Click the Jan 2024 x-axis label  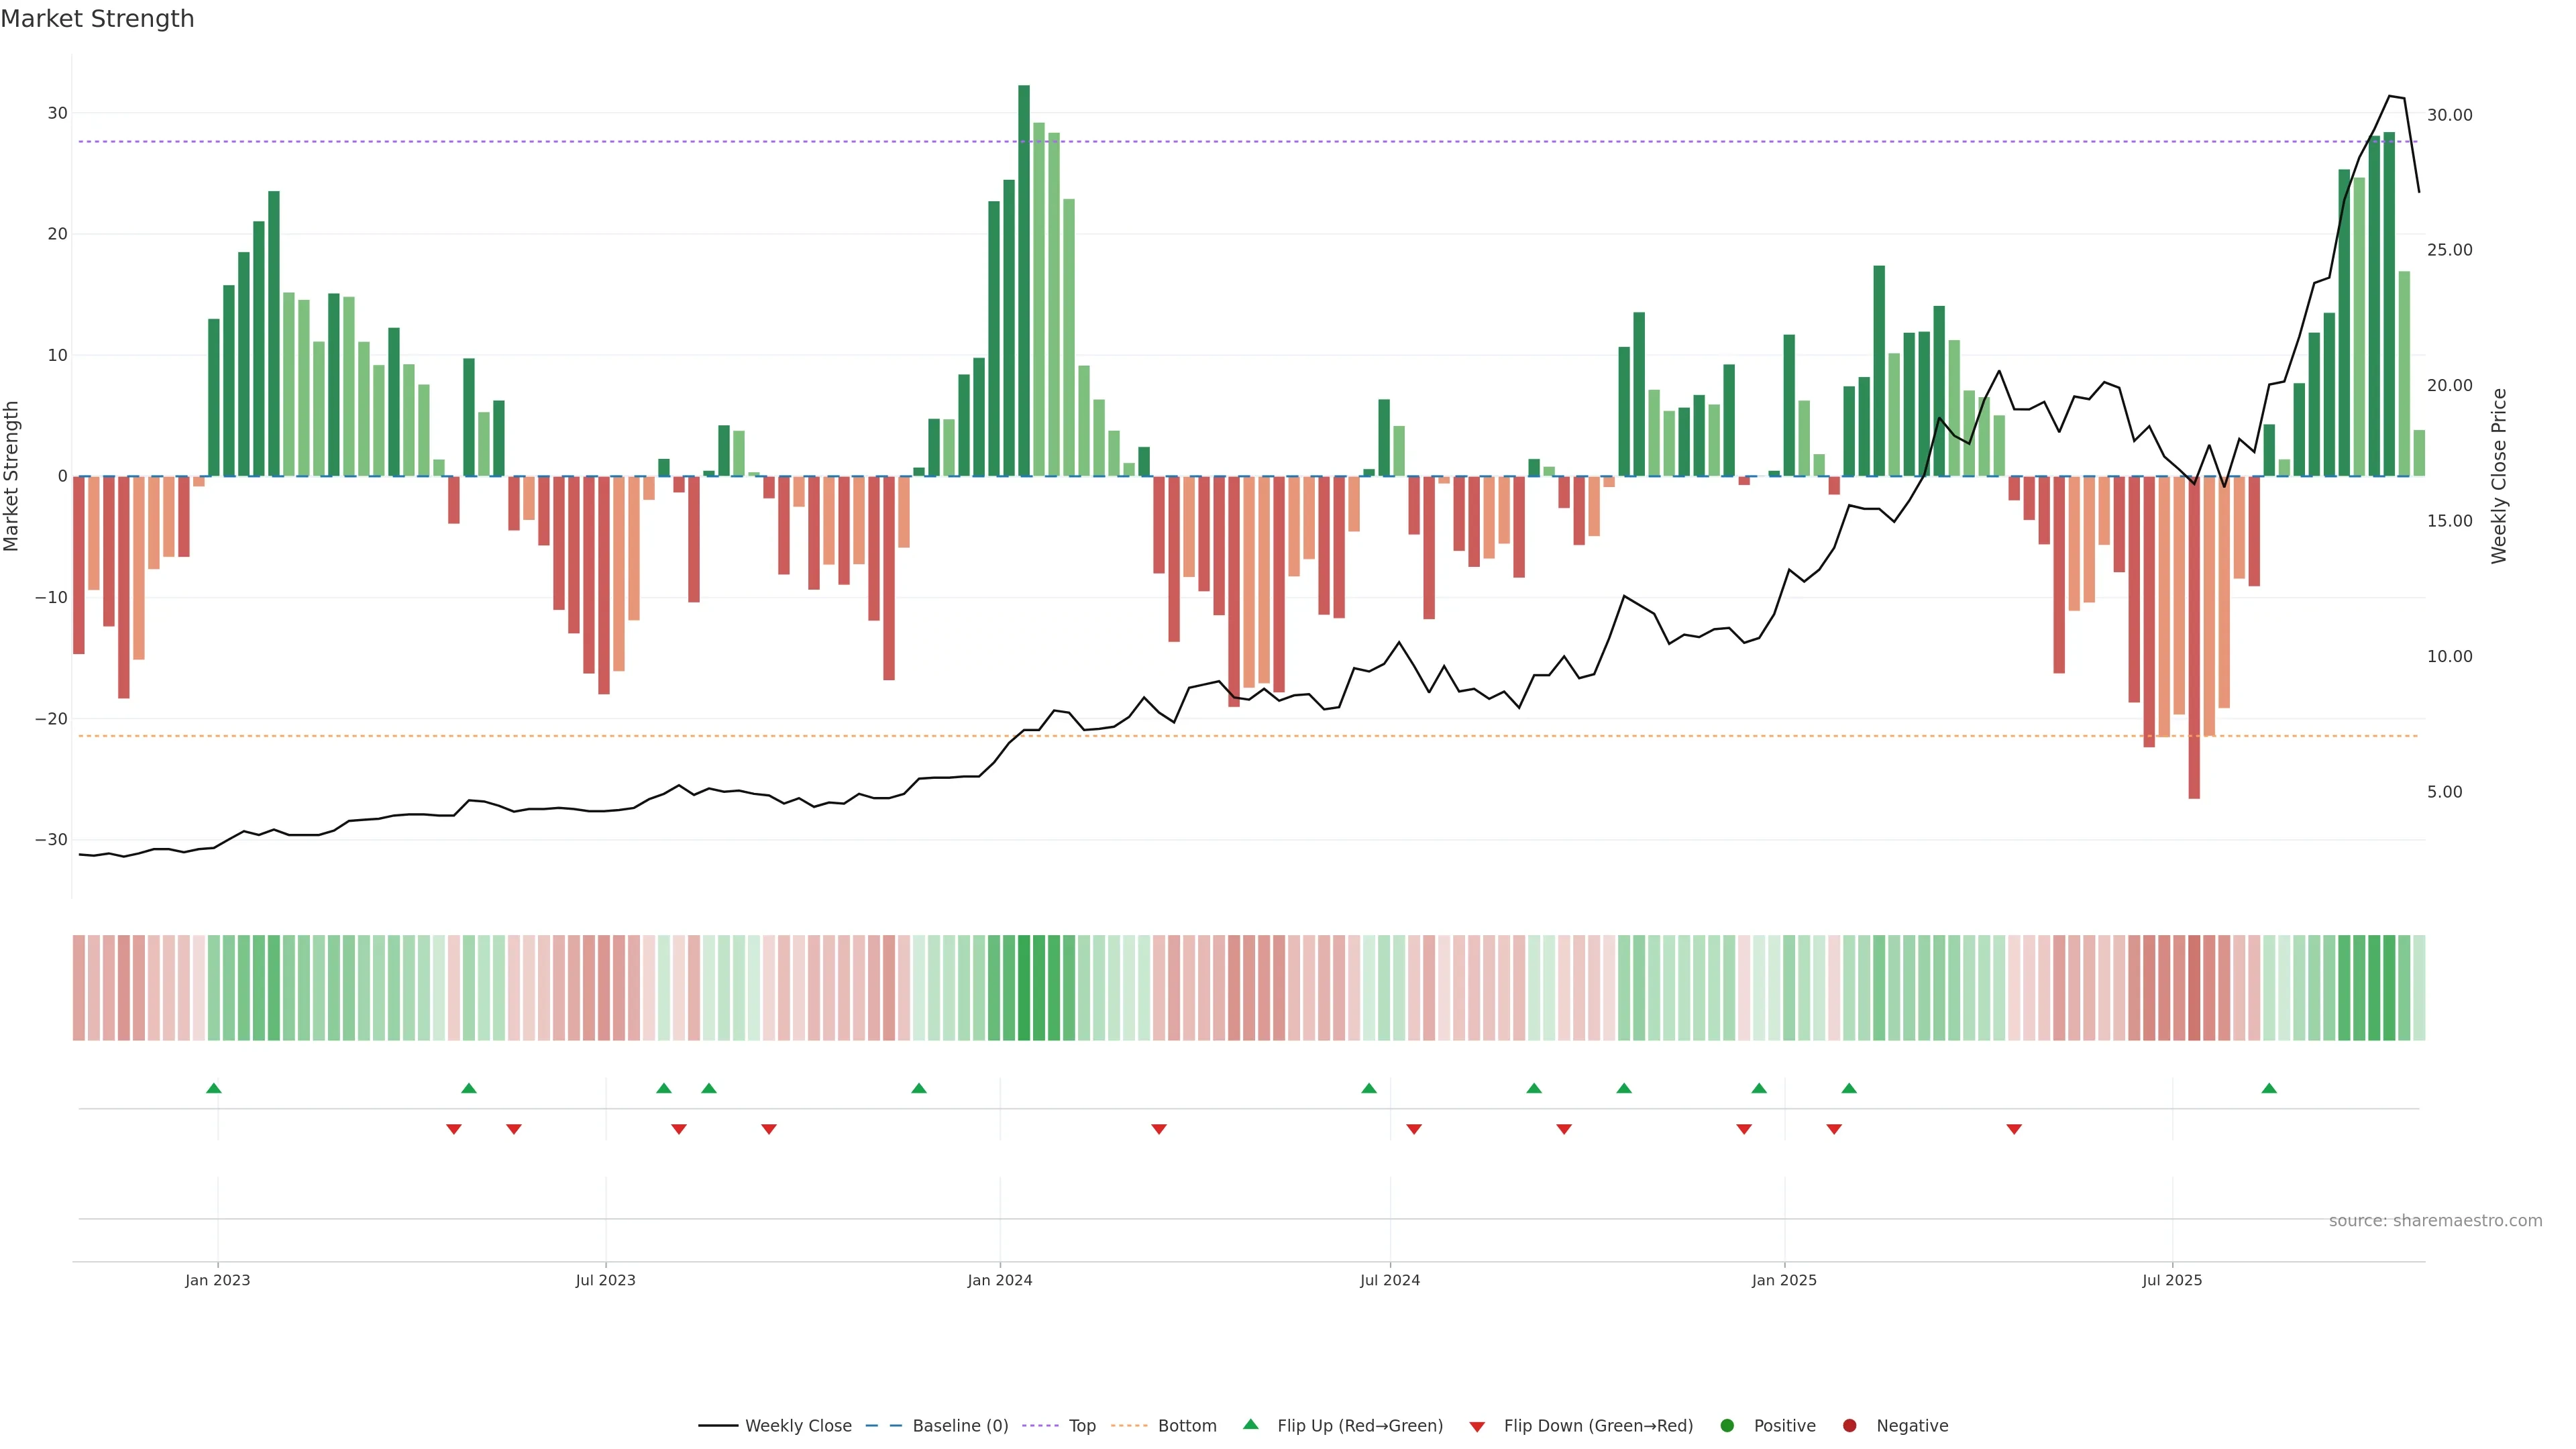pos(1000,1280)
